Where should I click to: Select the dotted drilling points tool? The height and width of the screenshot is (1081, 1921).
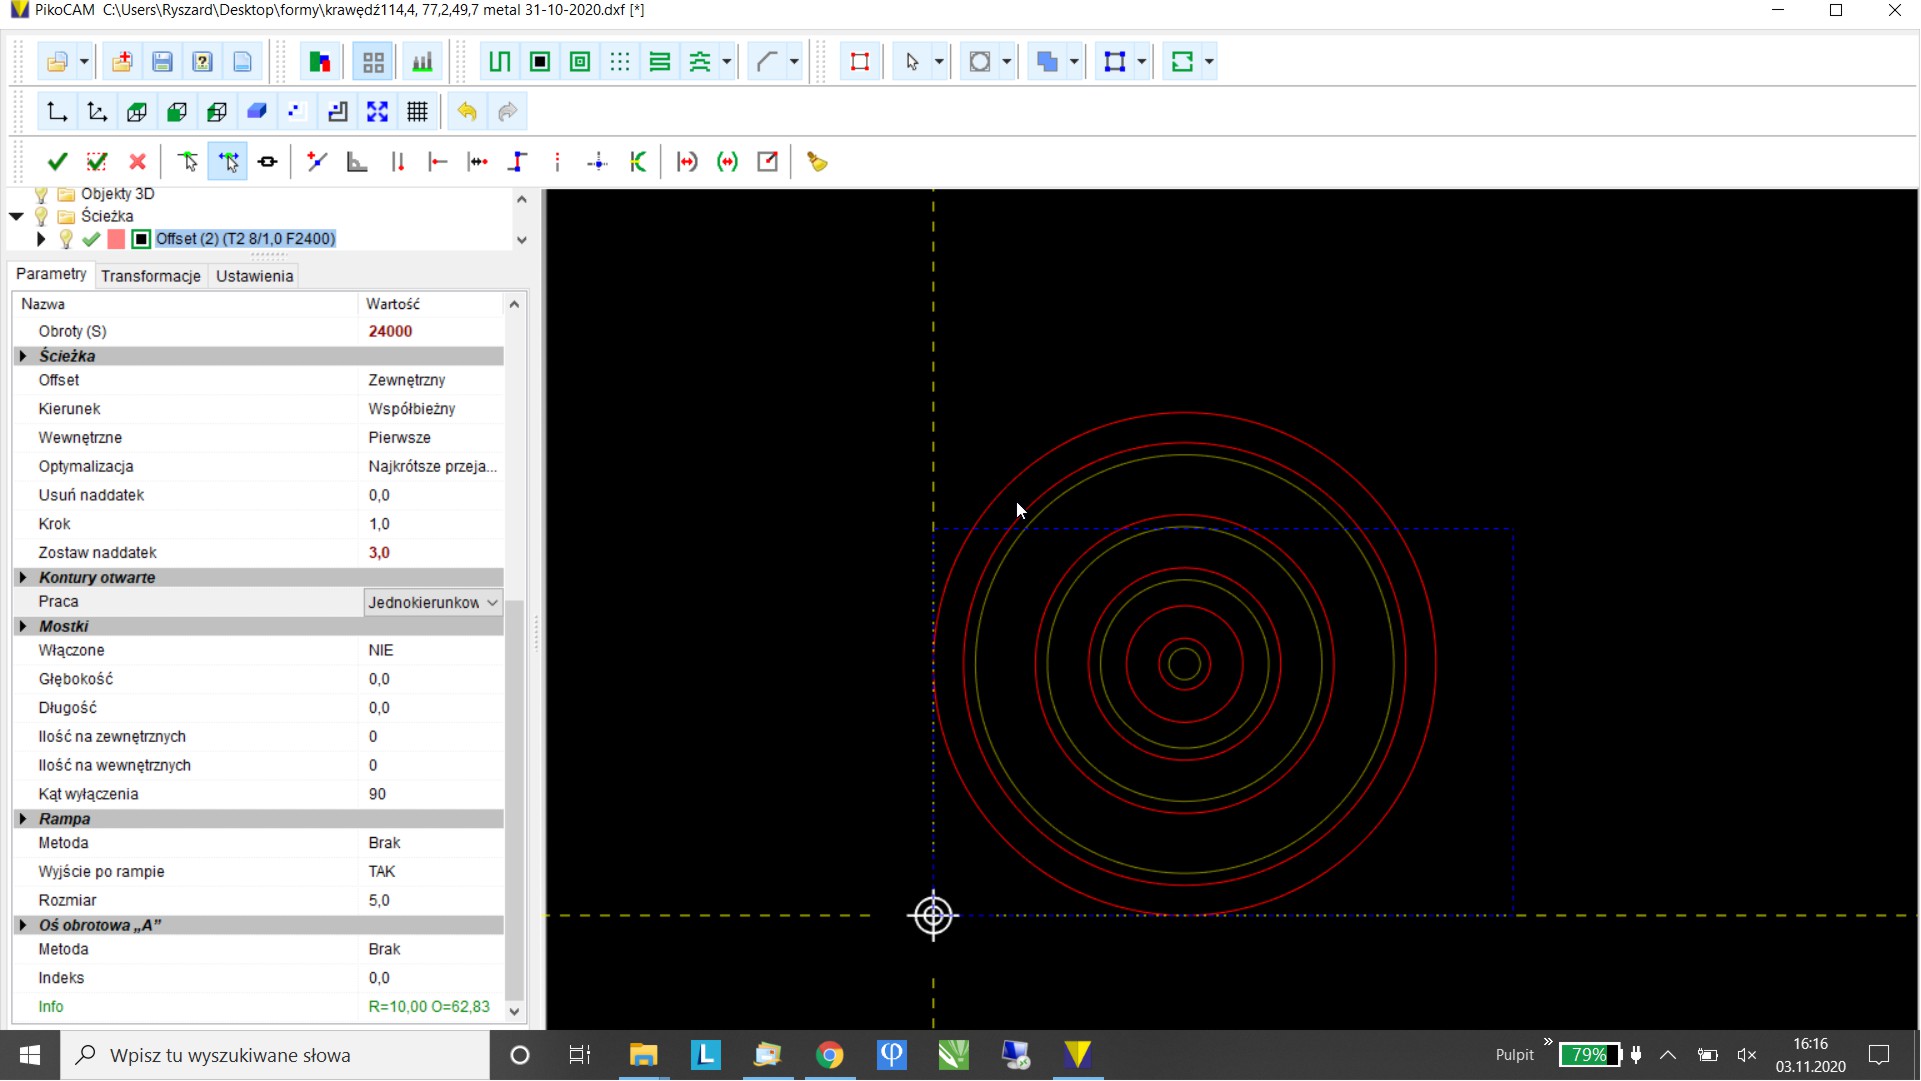click(620, 62)
